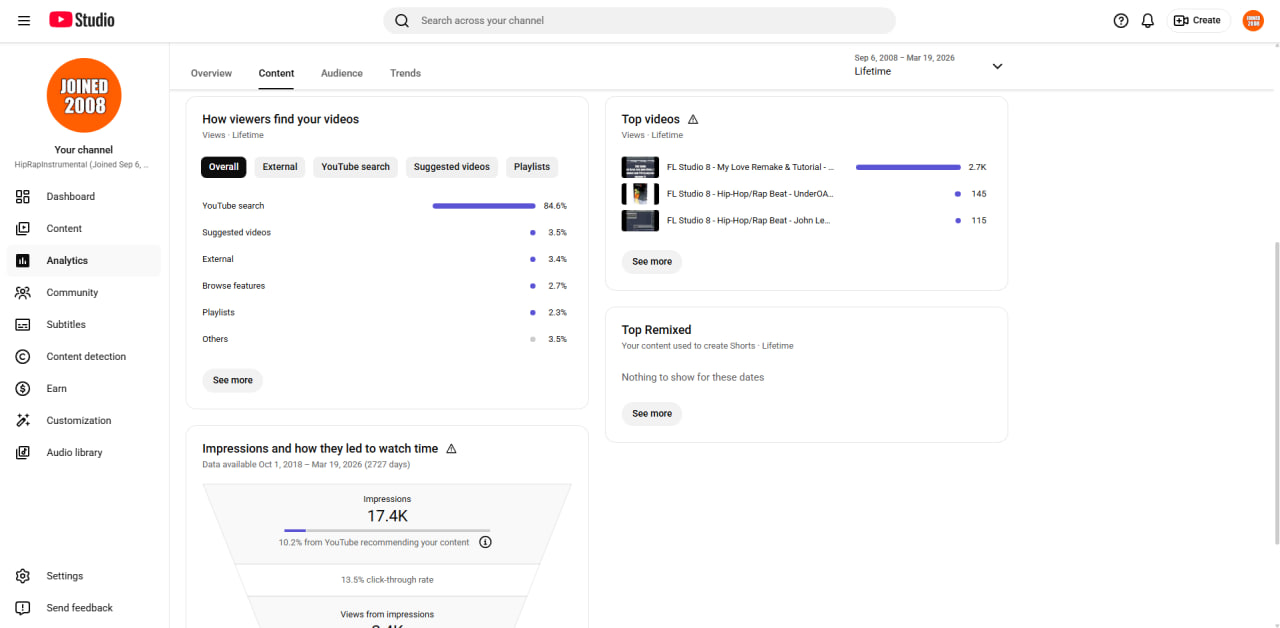The width and height of the screenshot is (1280, 628).
Task: Click the Content detection copyright icon
Action: coord(23,356)
